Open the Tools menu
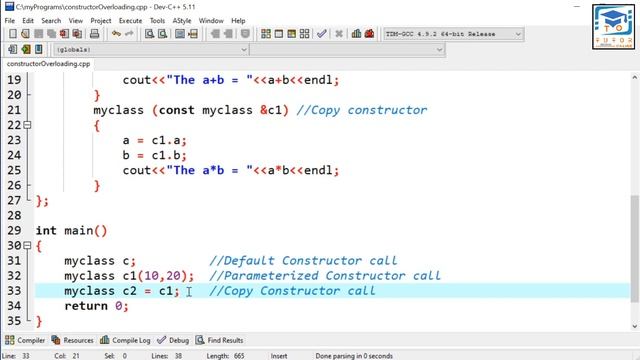Viewport: 640px width, 360px height. point(157,20)
